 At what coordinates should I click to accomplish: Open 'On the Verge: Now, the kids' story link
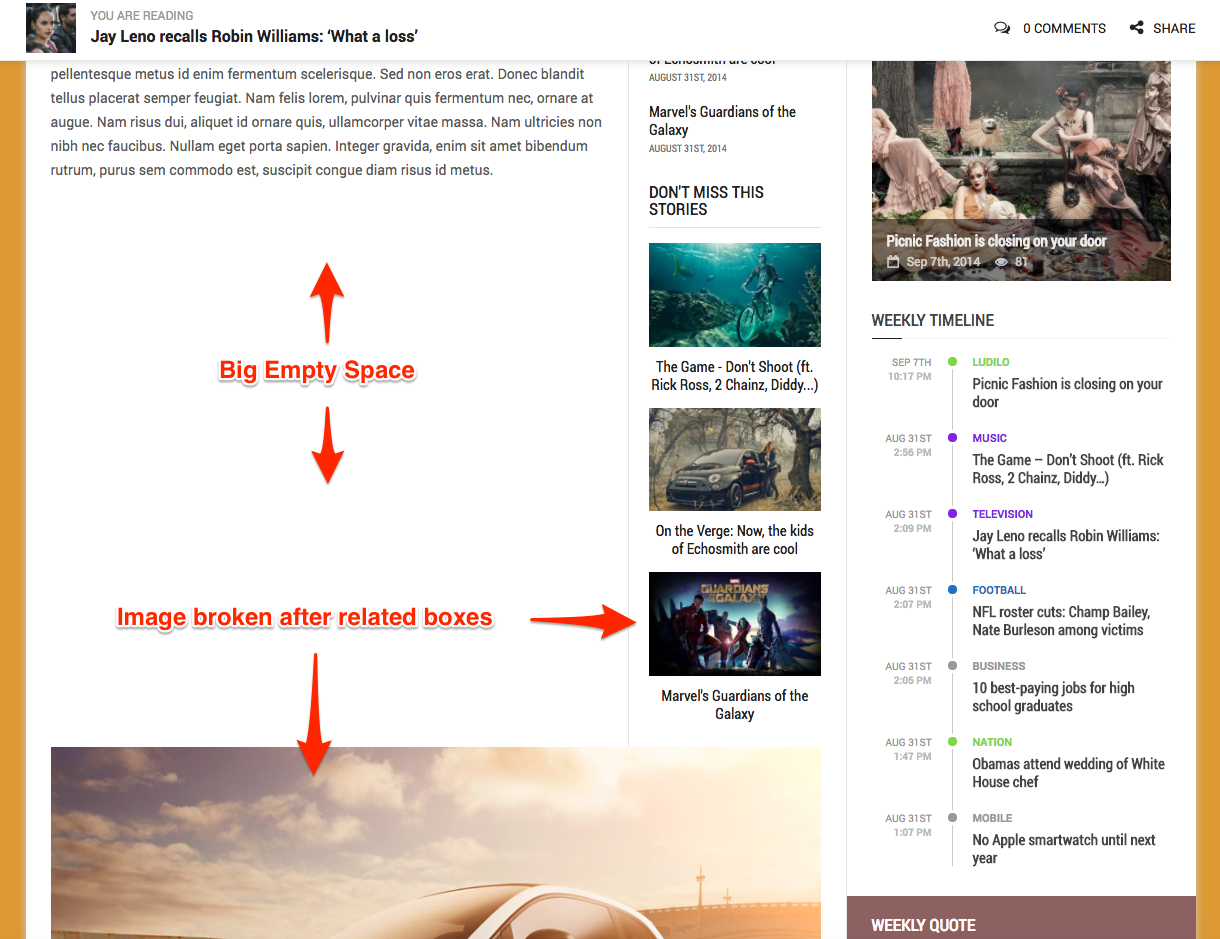pos(735,540)
